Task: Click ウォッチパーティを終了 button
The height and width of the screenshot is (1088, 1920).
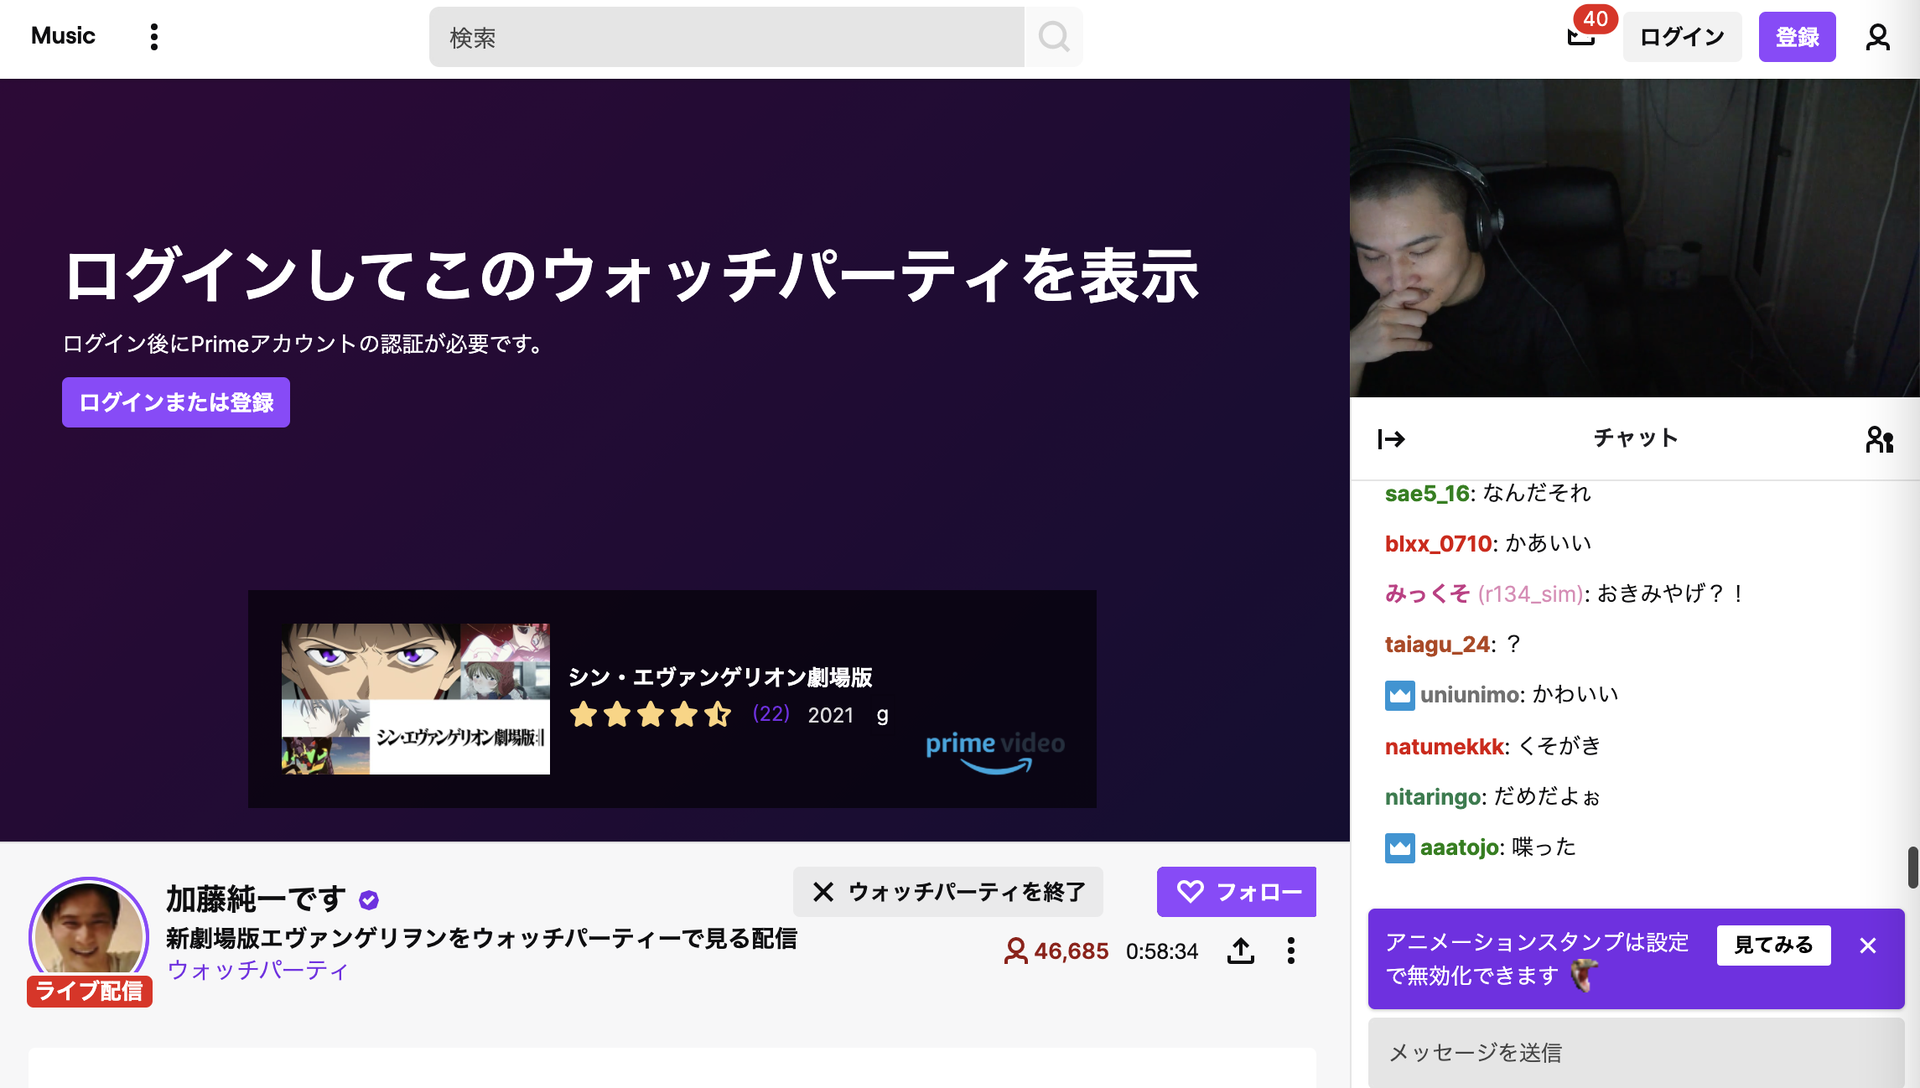Action: [948, 892]
